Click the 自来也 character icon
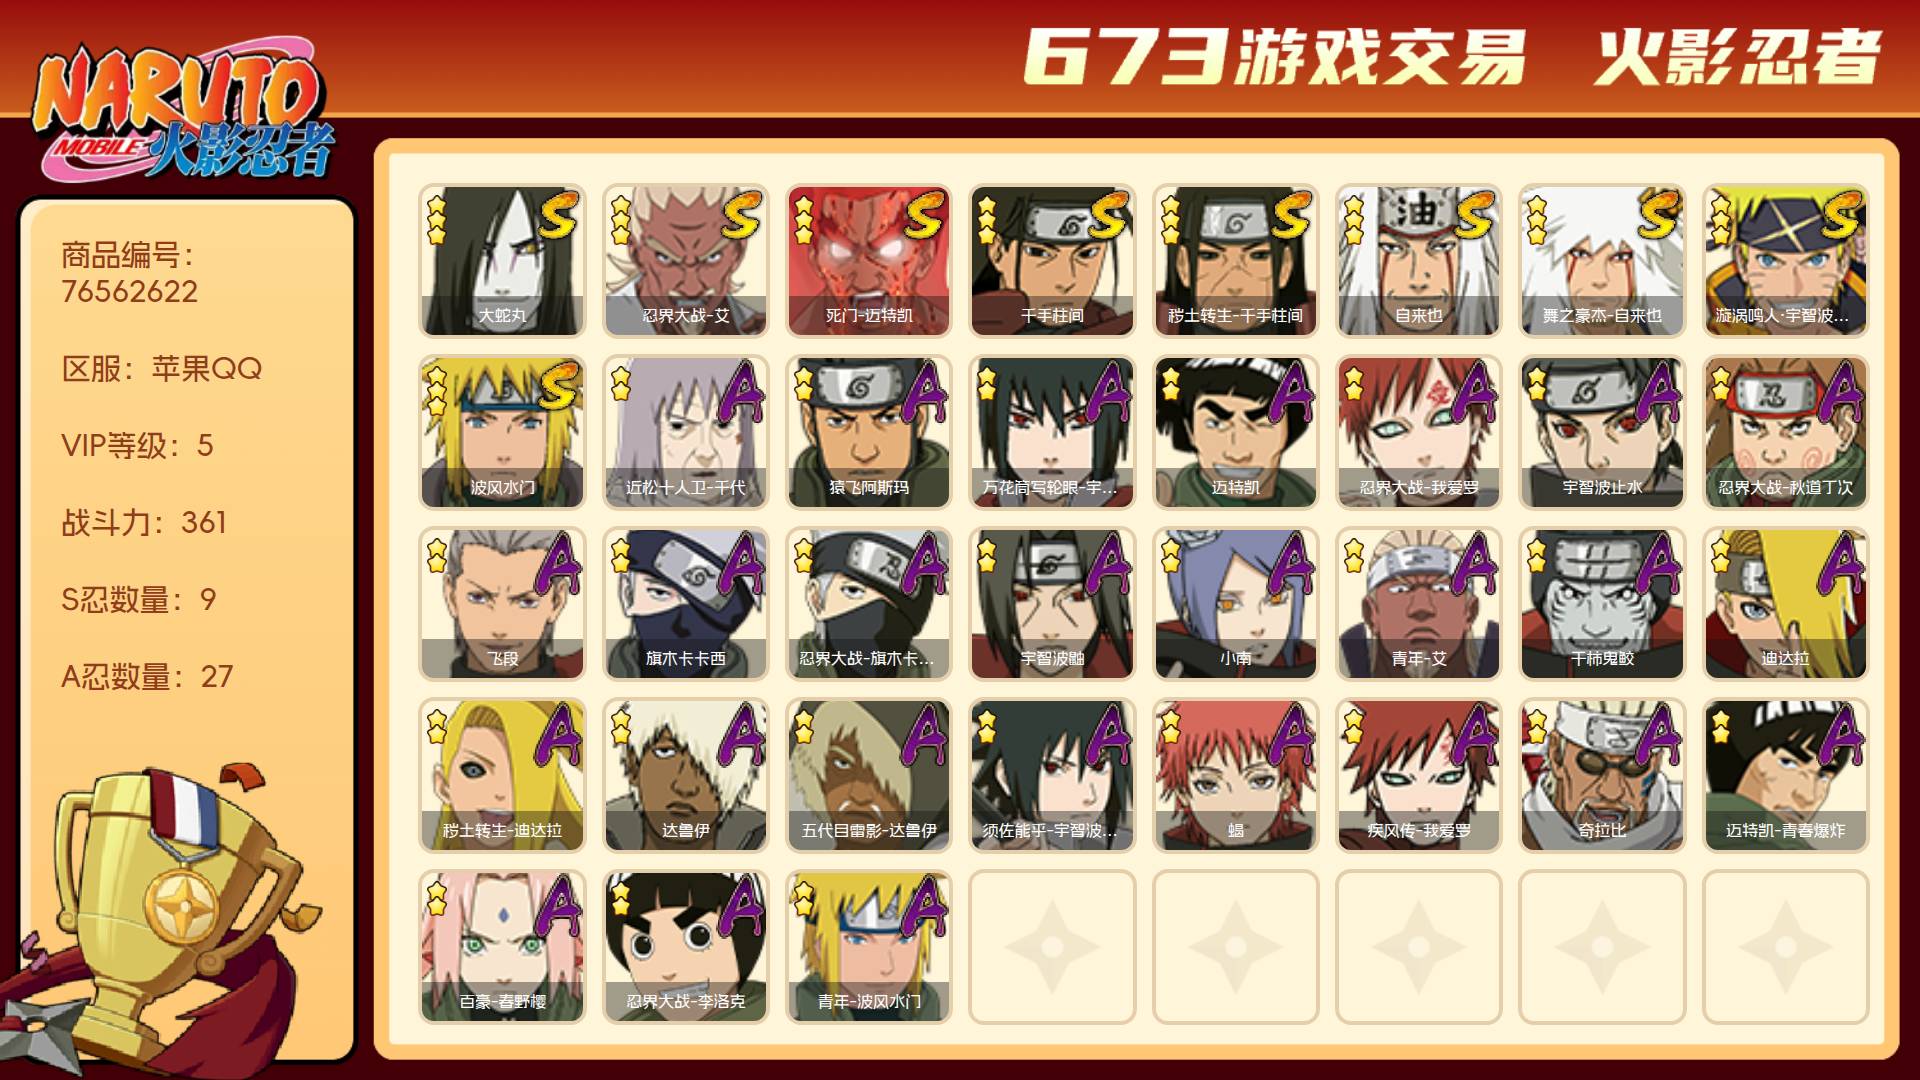The image size is (1920, 1080). click(x=1418, y=260)
